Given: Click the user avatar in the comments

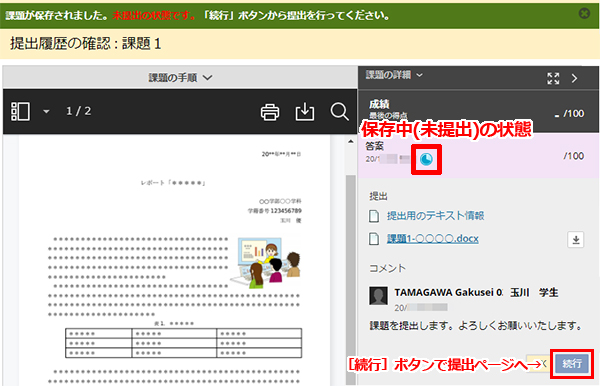Looking at the screenshot, I should (x=378, y=296).
